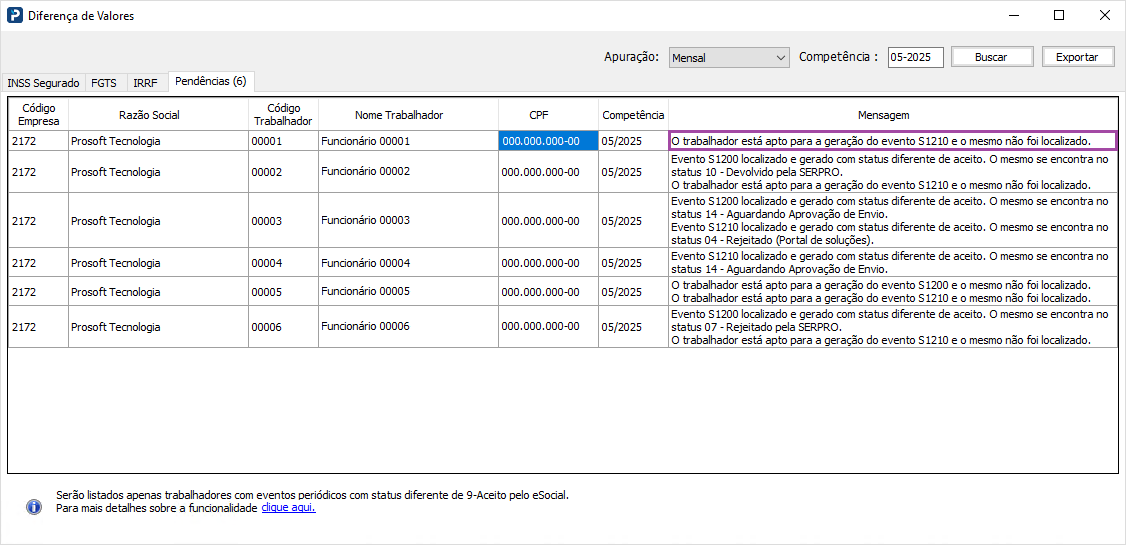
Task: Open the Apuração dropdown showing Mensal
Action: click(x=729, y=58)
